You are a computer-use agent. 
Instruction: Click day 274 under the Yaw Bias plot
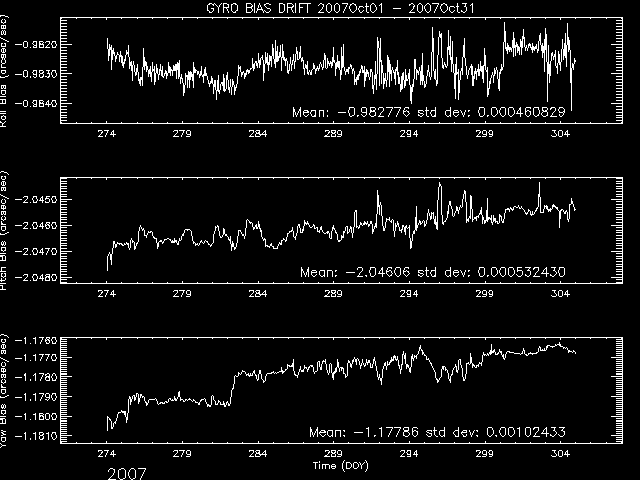coord(107,453)
